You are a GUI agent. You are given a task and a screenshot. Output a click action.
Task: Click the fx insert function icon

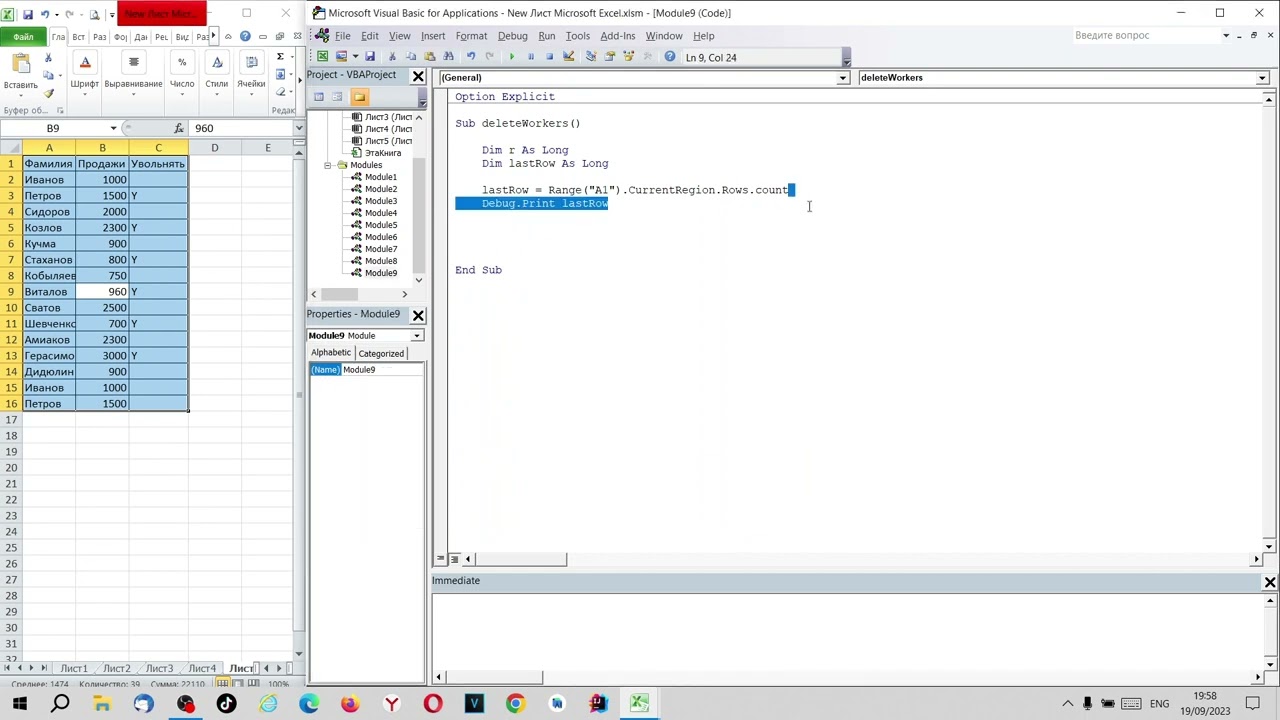tap(178, 128)
